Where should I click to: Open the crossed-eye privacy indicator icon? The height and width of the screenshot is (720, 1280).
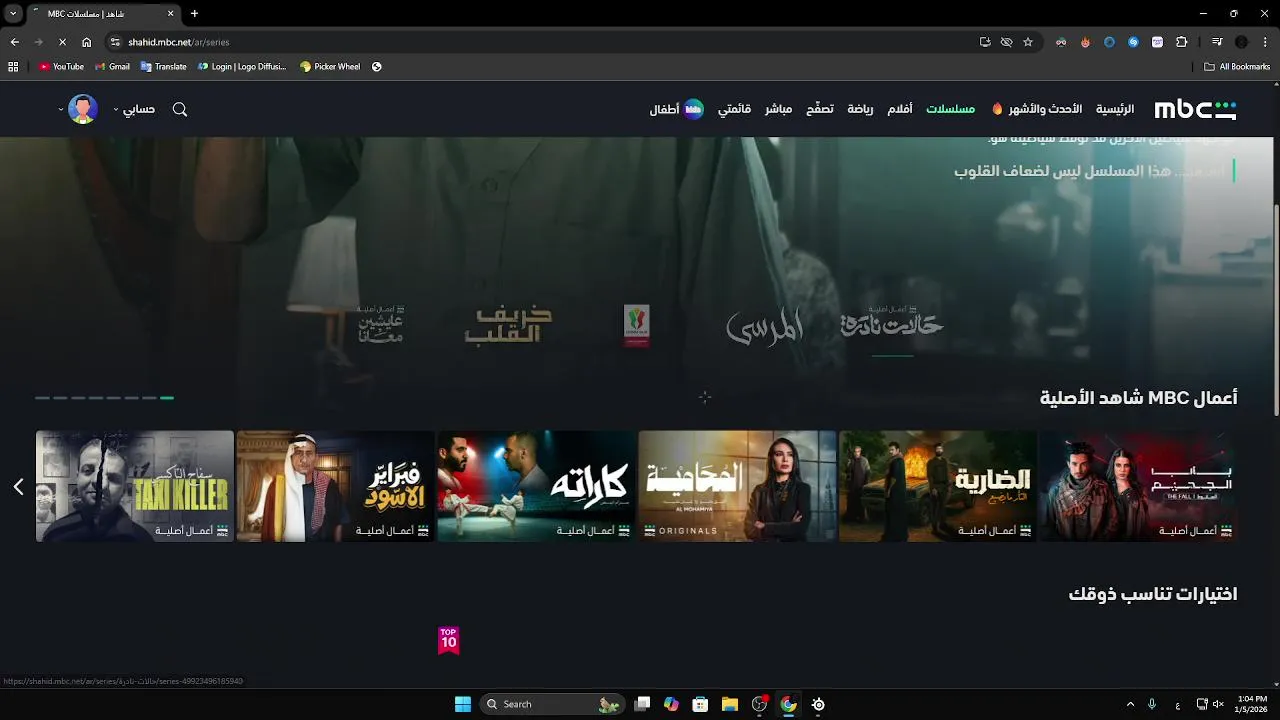point(1006,42)
